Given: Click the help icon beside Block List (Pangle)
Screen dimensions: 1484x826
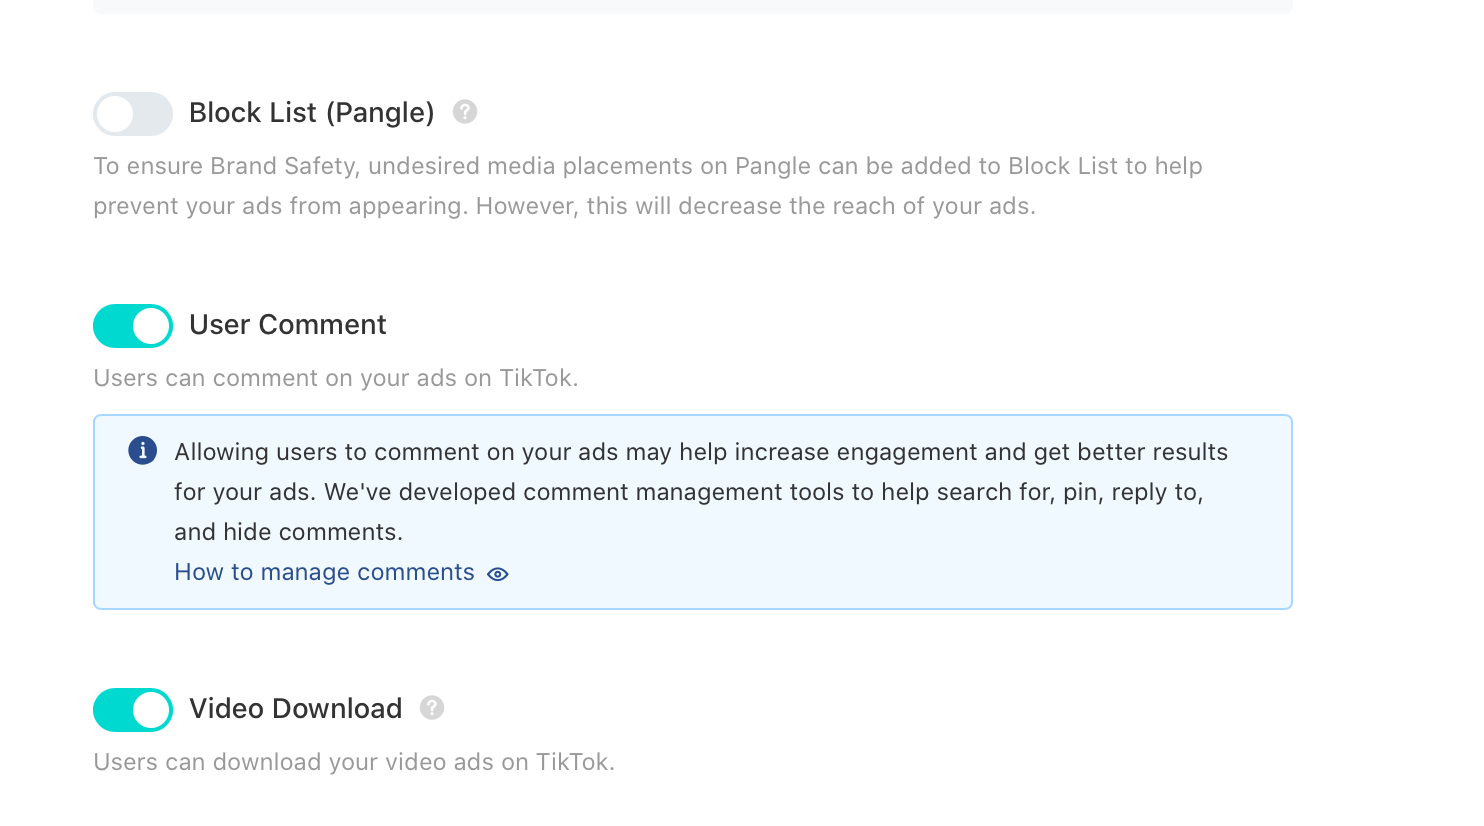Looking at the screenshot, I should [x=465, y=112].
